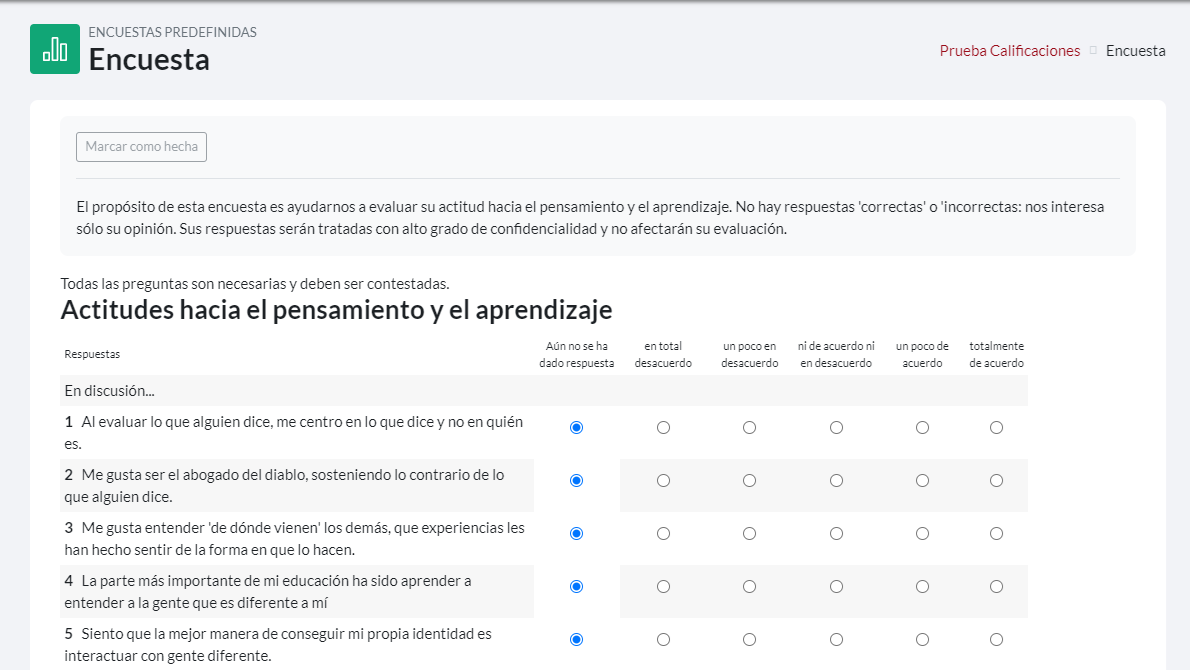Select 'un poco de acuerdo' for question 3
This screenshot has height=670, width=1190.
(x=922, y=534)
